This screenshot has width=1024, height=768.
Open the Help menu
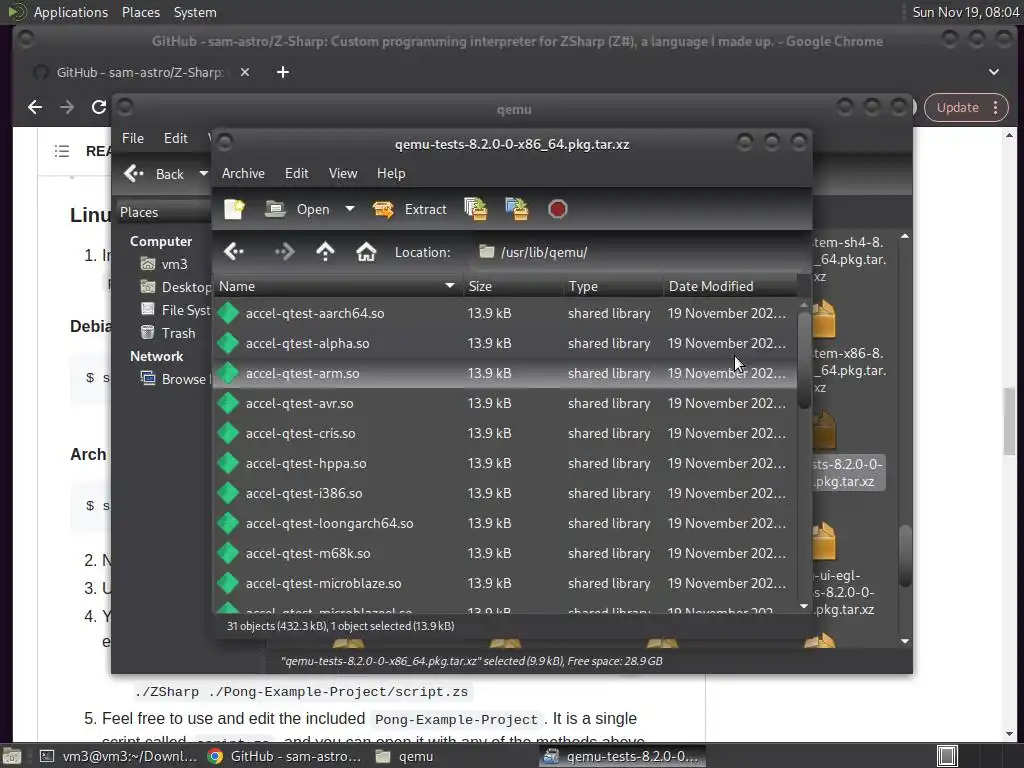[x=391, y=173]
